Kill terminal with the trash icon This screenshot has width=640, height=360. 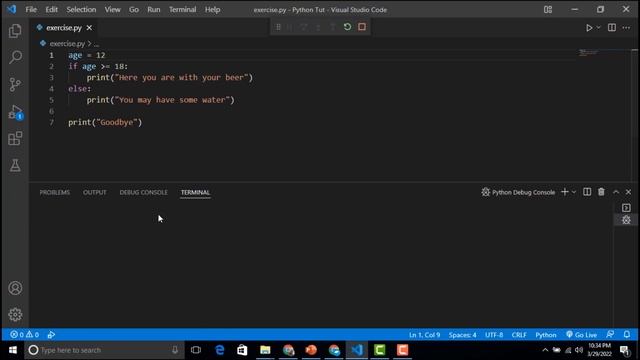point(601,192)
